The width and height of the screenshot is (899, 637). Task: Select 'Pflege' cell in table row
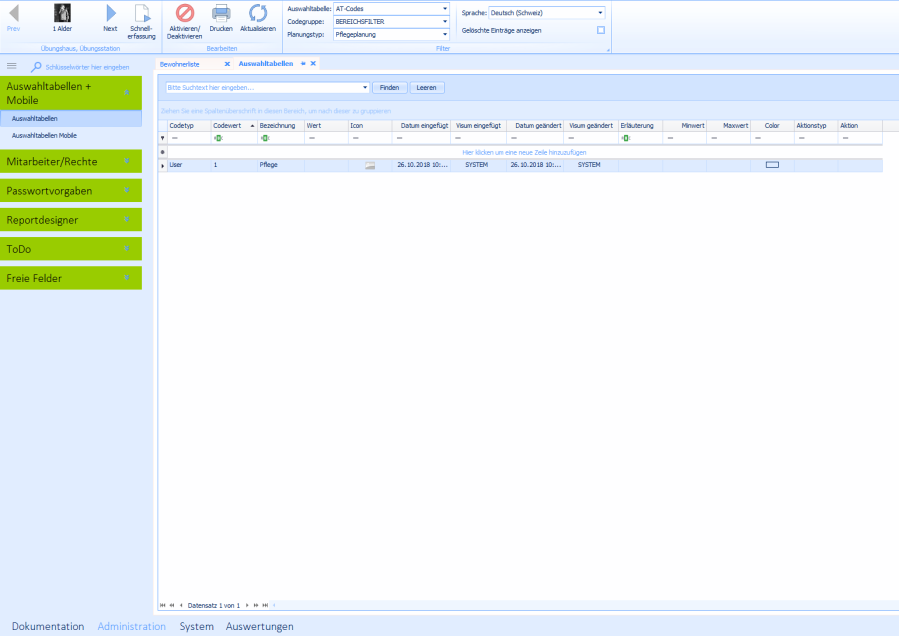[x=281, y=165]
